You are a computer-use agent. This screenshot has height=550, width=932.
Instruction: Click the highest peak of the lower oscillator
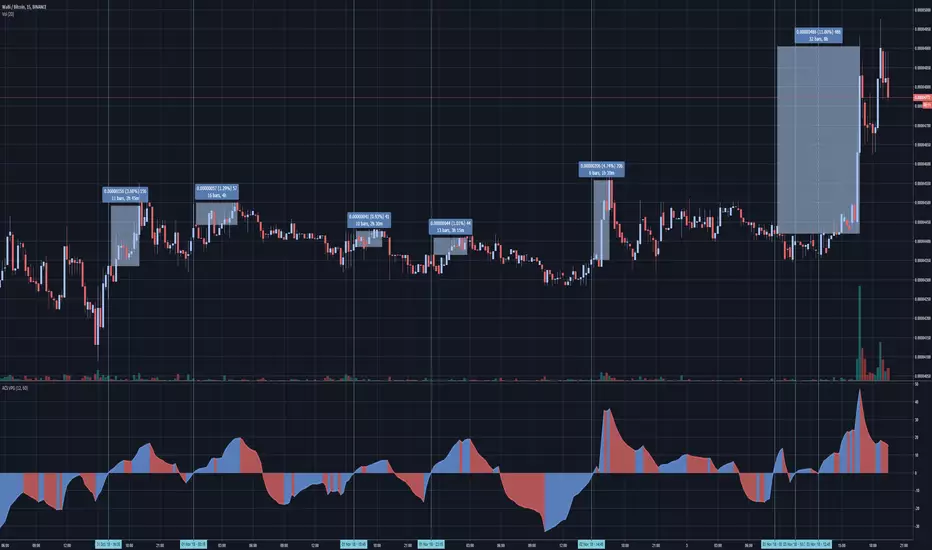pyautogui.click(x=859, y=391)
